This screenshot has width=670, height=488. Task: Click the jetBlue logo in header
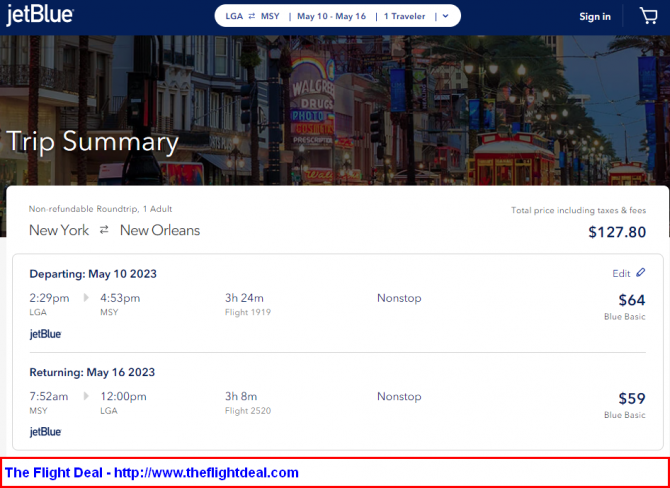[x=40, y=15]
